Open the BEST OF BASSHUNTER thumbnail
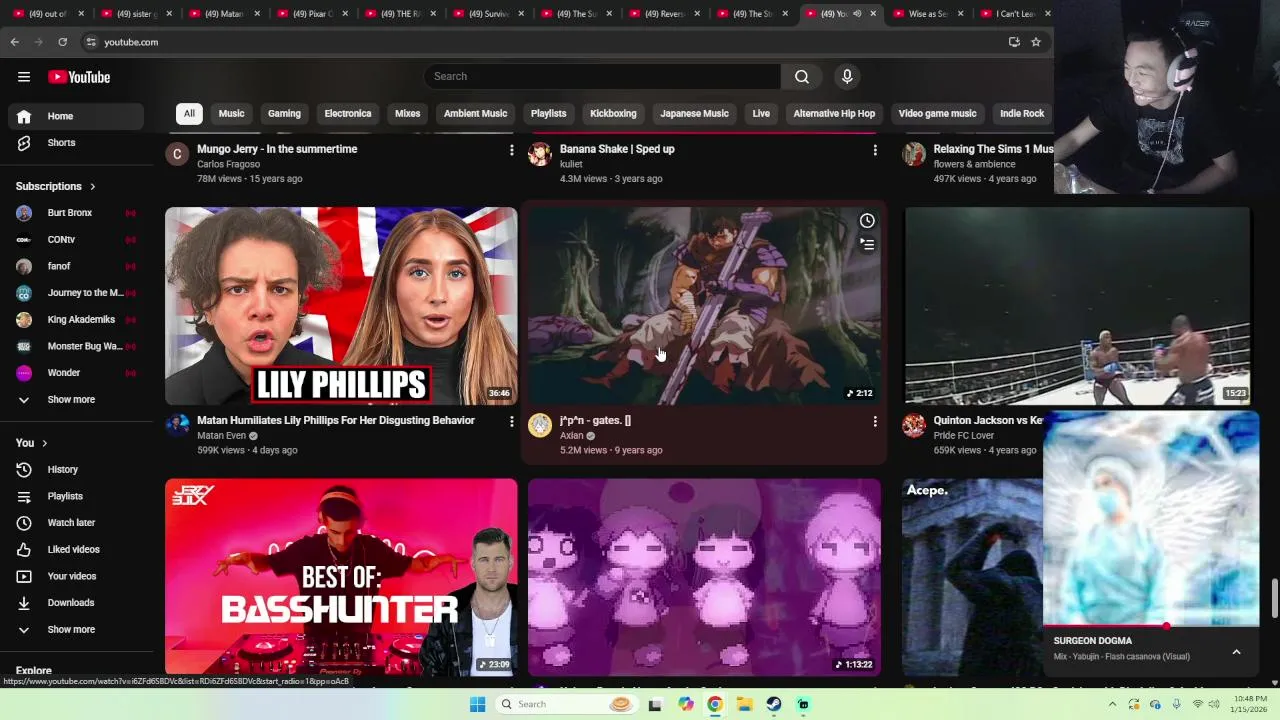1280x720 pixels. [341, 577]
